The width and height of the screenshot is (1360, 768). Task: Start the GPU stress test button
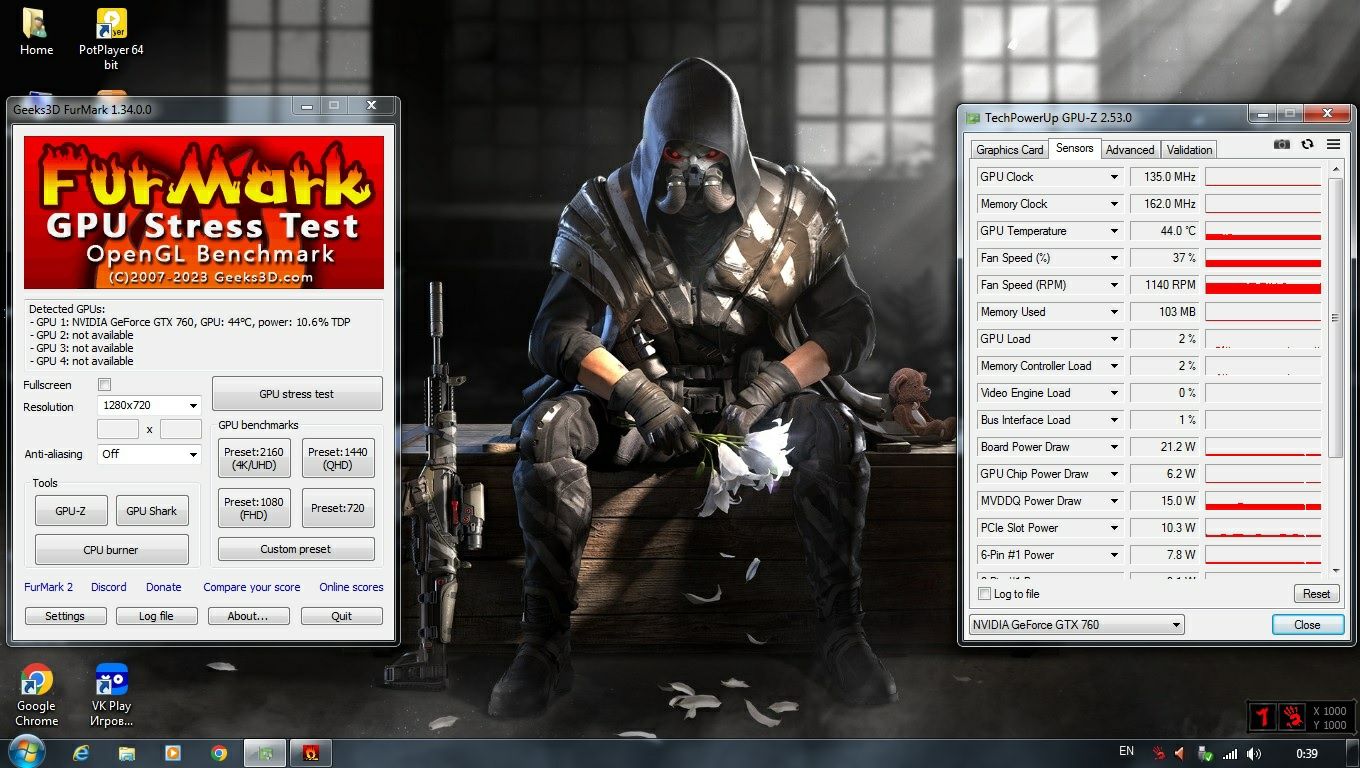297,394
